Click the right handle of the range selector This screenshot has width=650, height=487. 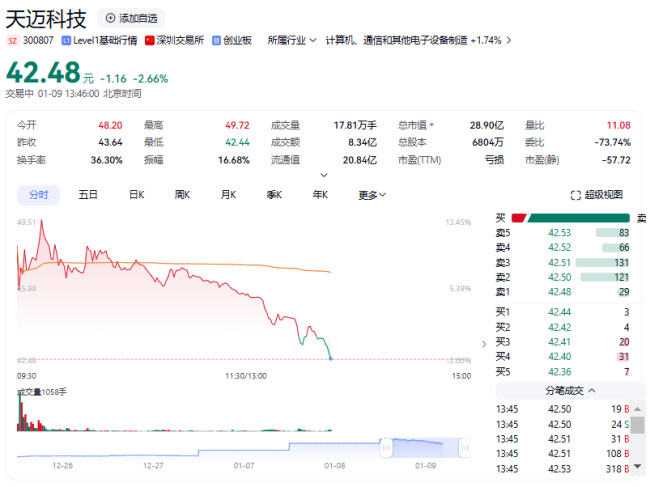click(x=465, y=448)
